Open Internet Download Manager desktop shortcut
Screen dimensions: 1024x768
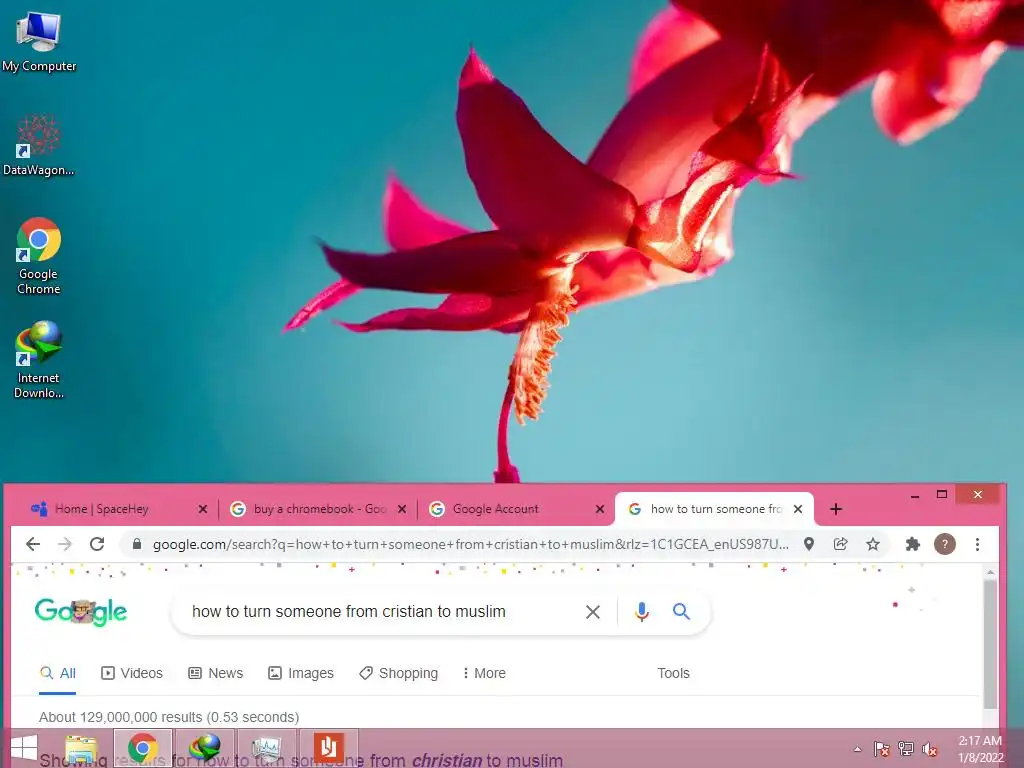pos(39,360)
